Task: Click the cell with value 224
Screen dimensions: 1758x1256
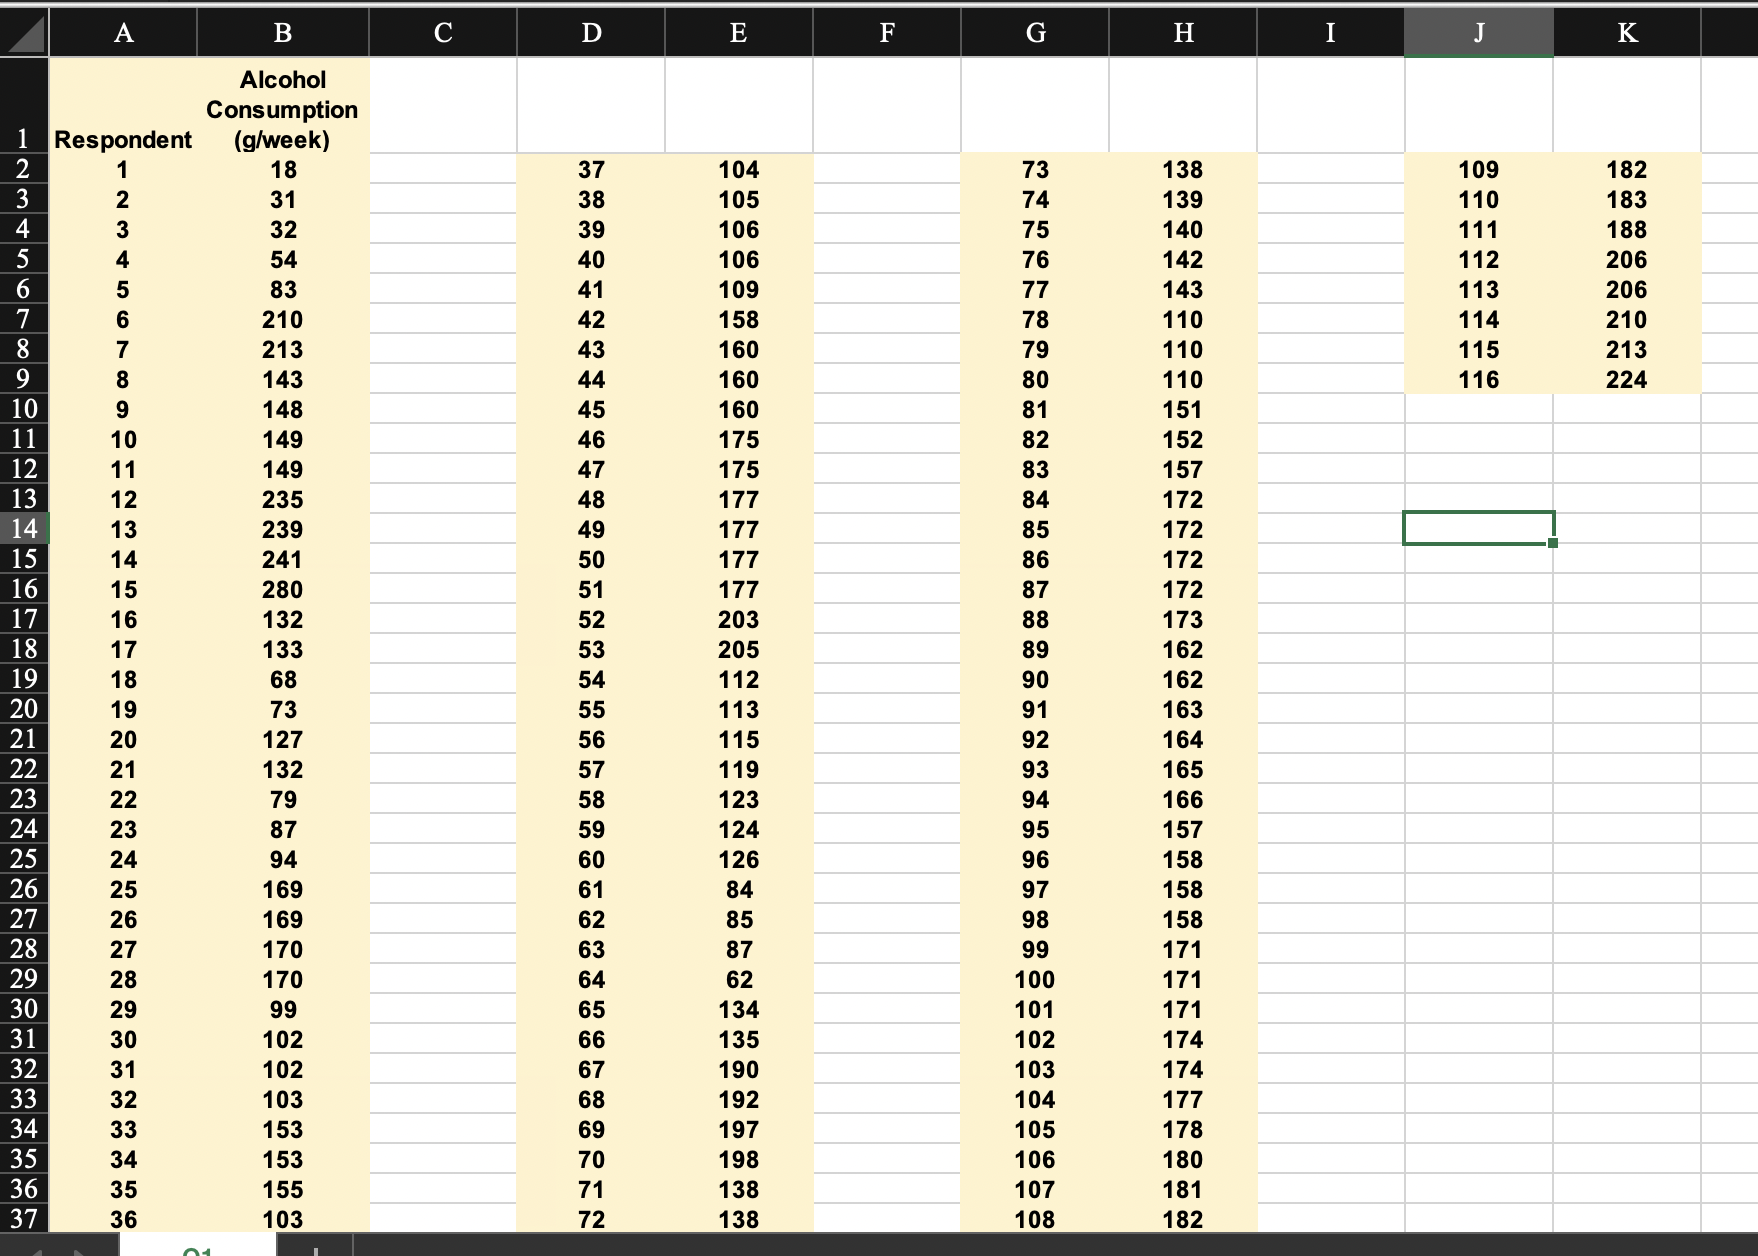Action: [1626, 380]
